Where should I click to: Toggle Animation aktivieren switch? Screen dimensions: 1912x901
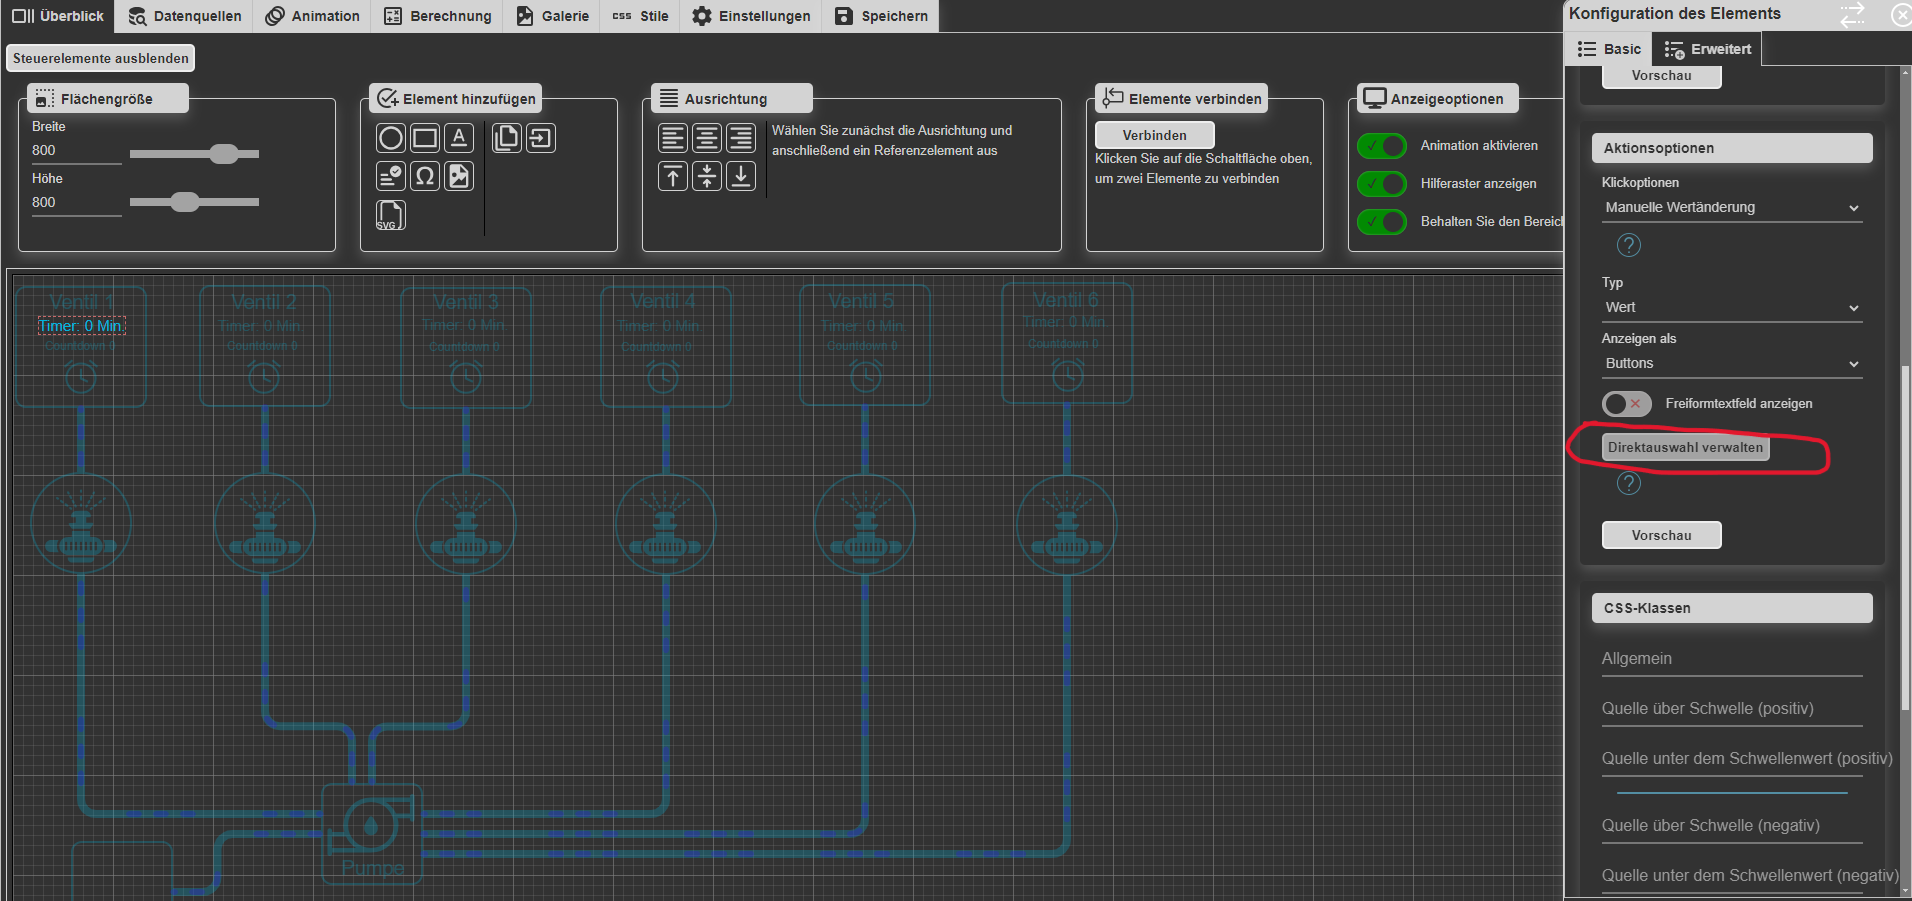point(1382,146)
